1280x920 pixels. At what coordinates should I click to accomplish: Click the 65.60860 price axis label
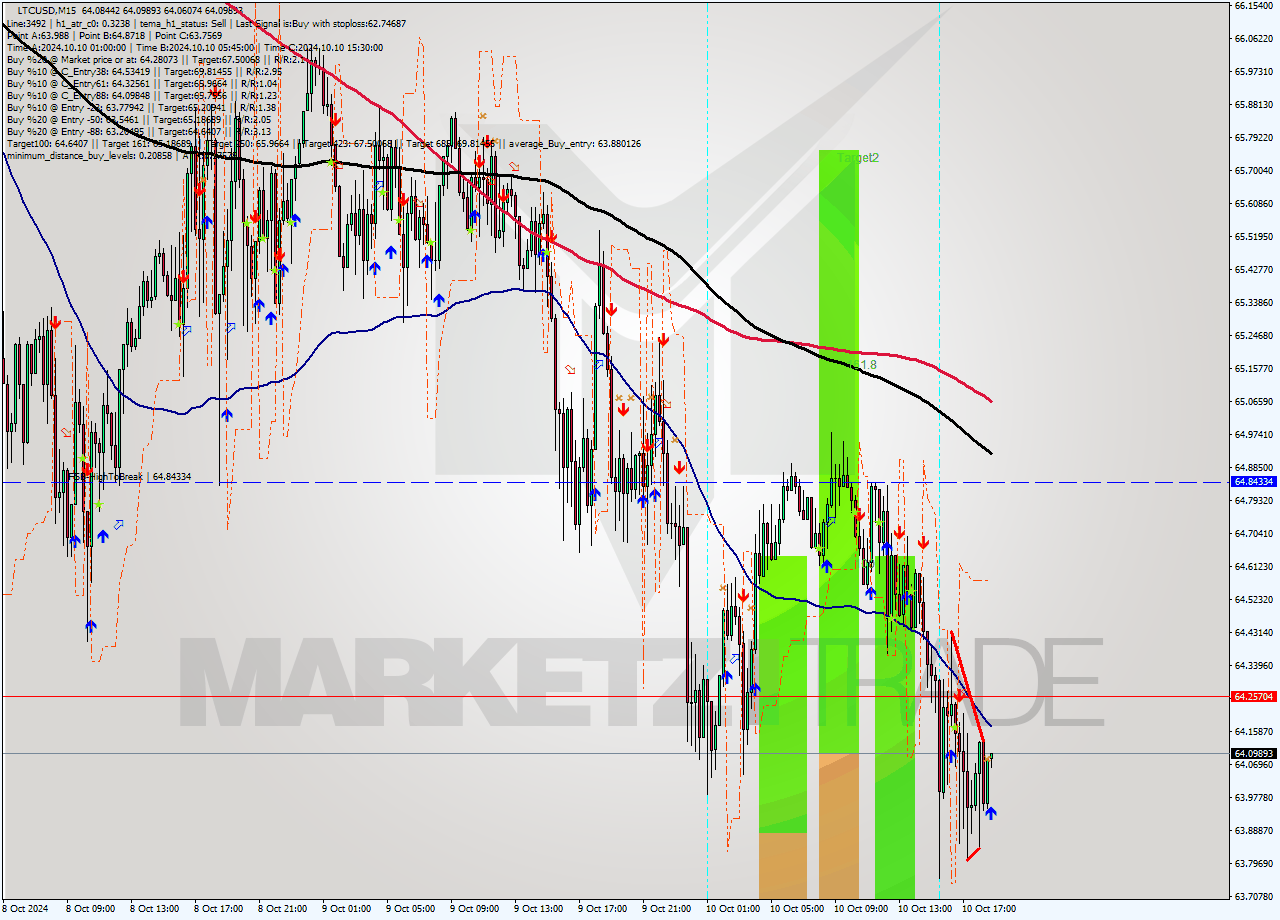(1254, 203)
